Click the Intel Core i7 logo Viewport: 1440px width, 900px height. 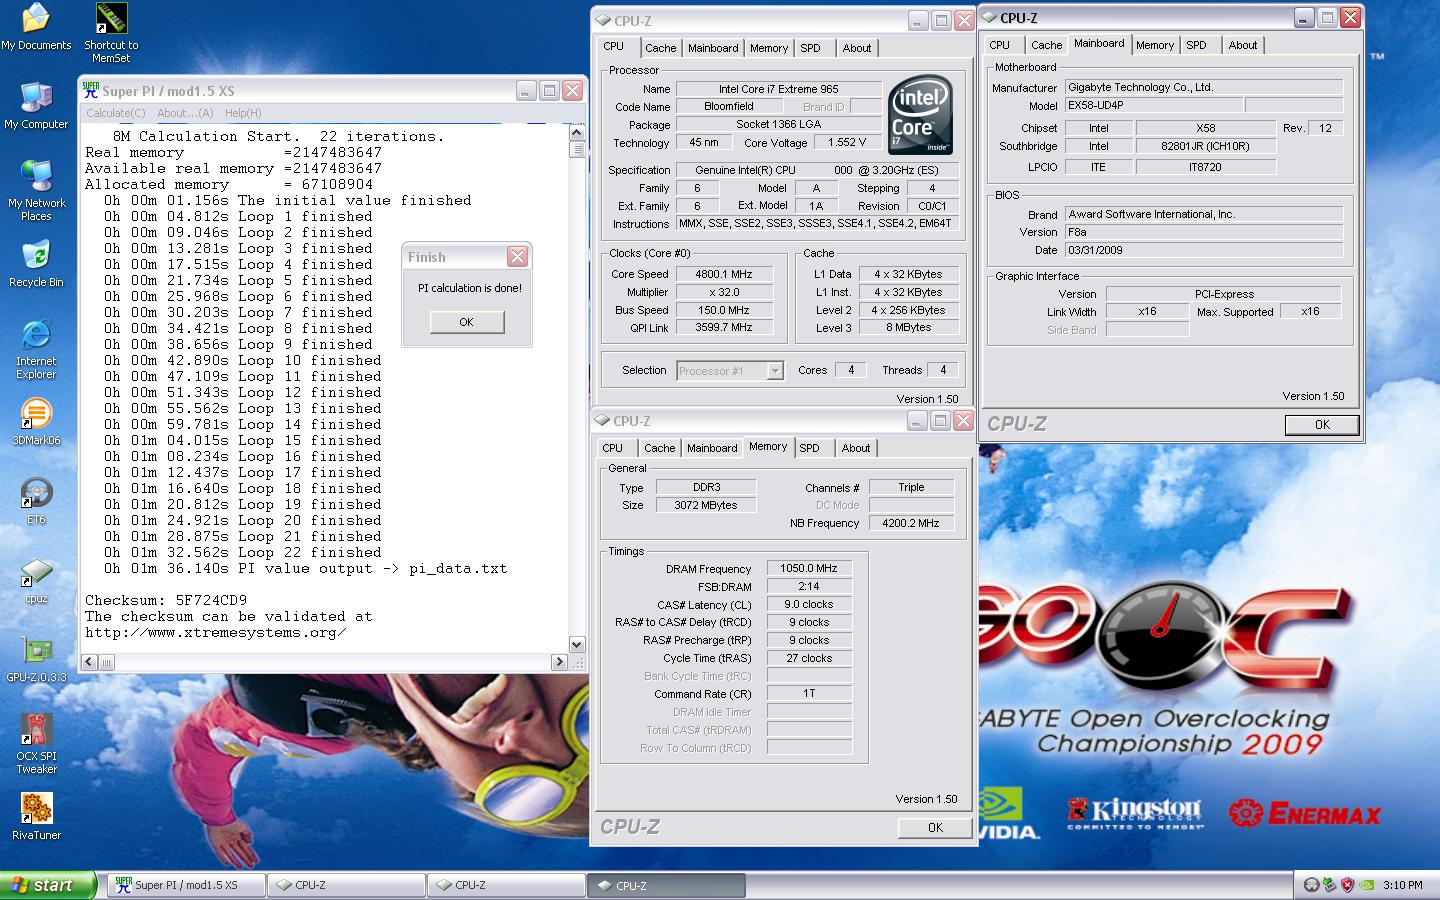(920, 114)
